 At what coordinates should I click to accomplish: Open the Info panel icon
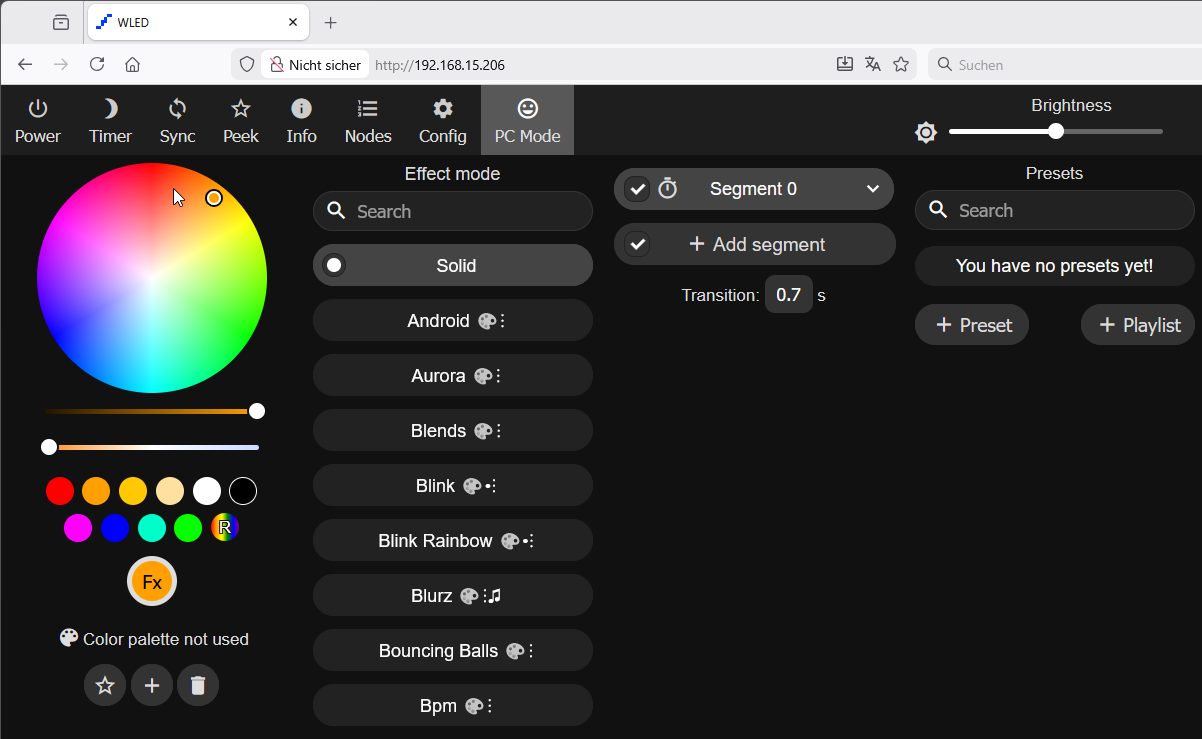click(301, 110)
